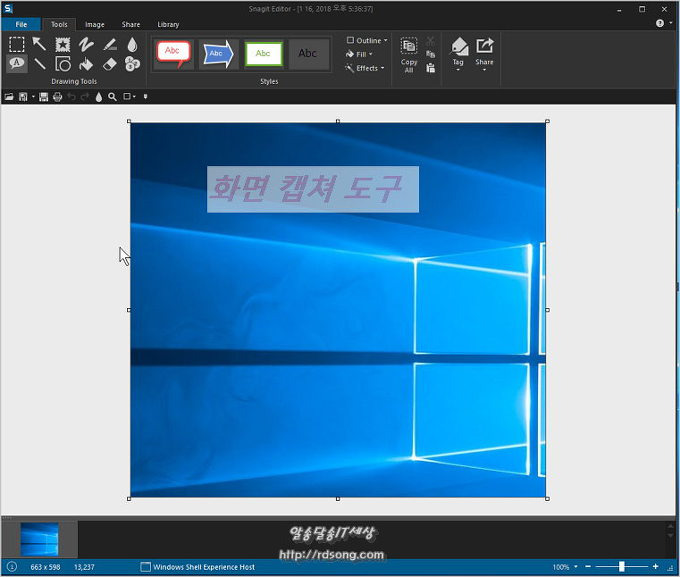Open the canvas rectangle dropdown in quick toolbar
The image size is (680, 577).
pos(129,97)
